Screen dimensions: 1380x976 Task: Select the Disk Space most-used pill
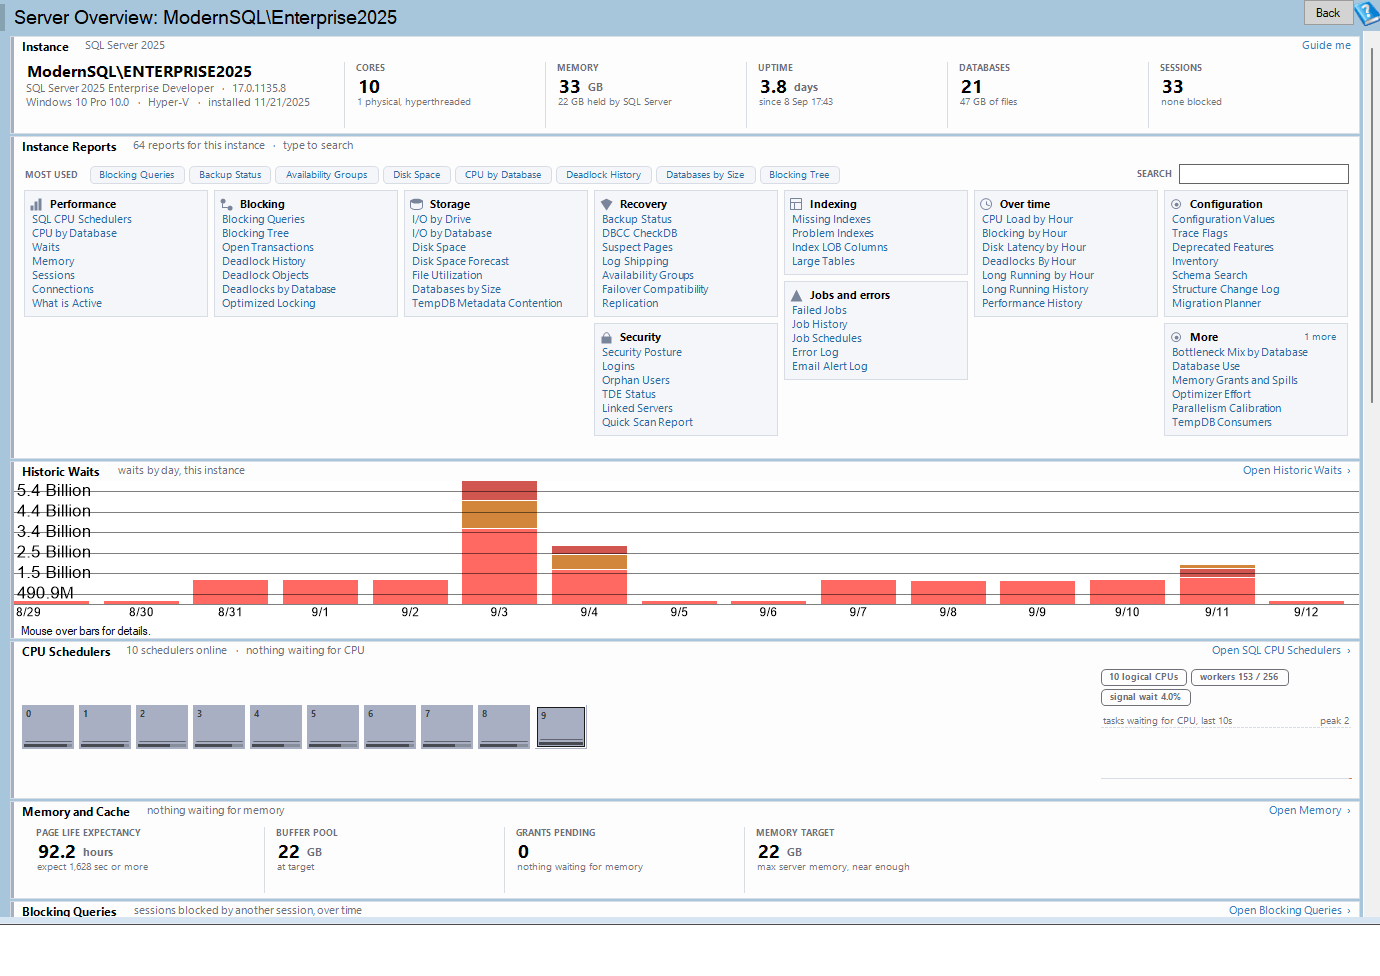point(417,175)
